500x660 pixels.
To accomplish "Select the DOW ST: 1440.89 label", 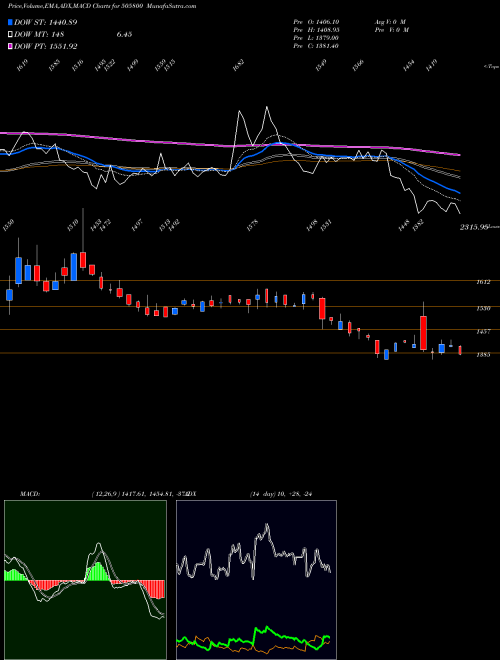I will point(45,22).
